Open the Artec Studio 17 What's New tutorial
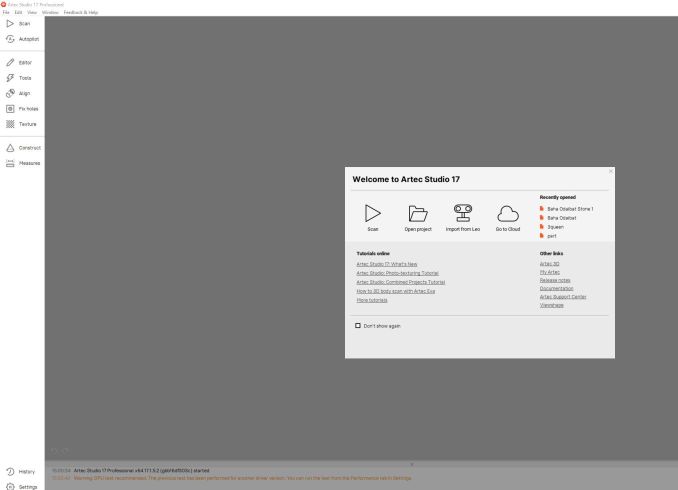 click(387, 264)
